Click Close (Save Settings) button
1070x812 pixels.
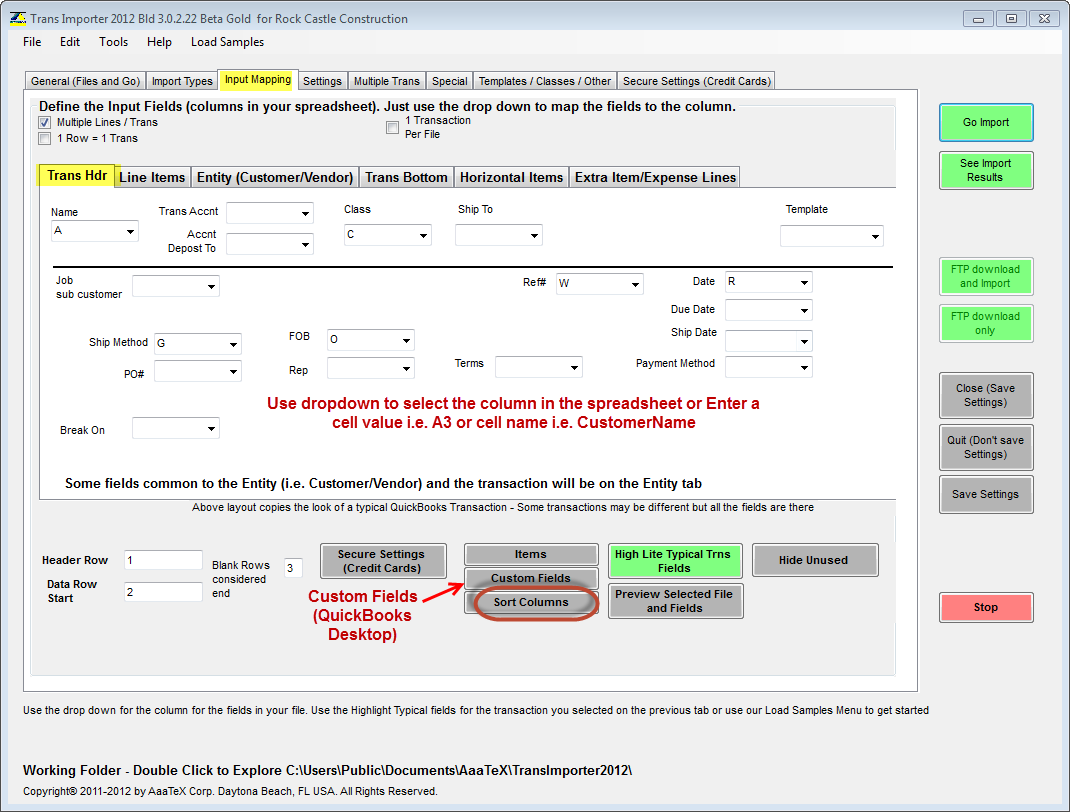pyautogui.click(x=986, y=395)
